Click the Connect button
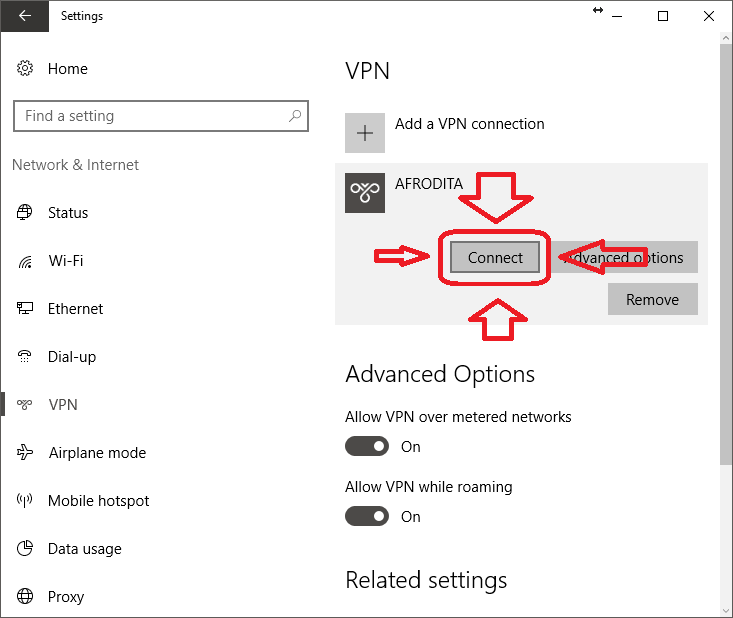Screen dimensions: 733x618 pos(495,257)
